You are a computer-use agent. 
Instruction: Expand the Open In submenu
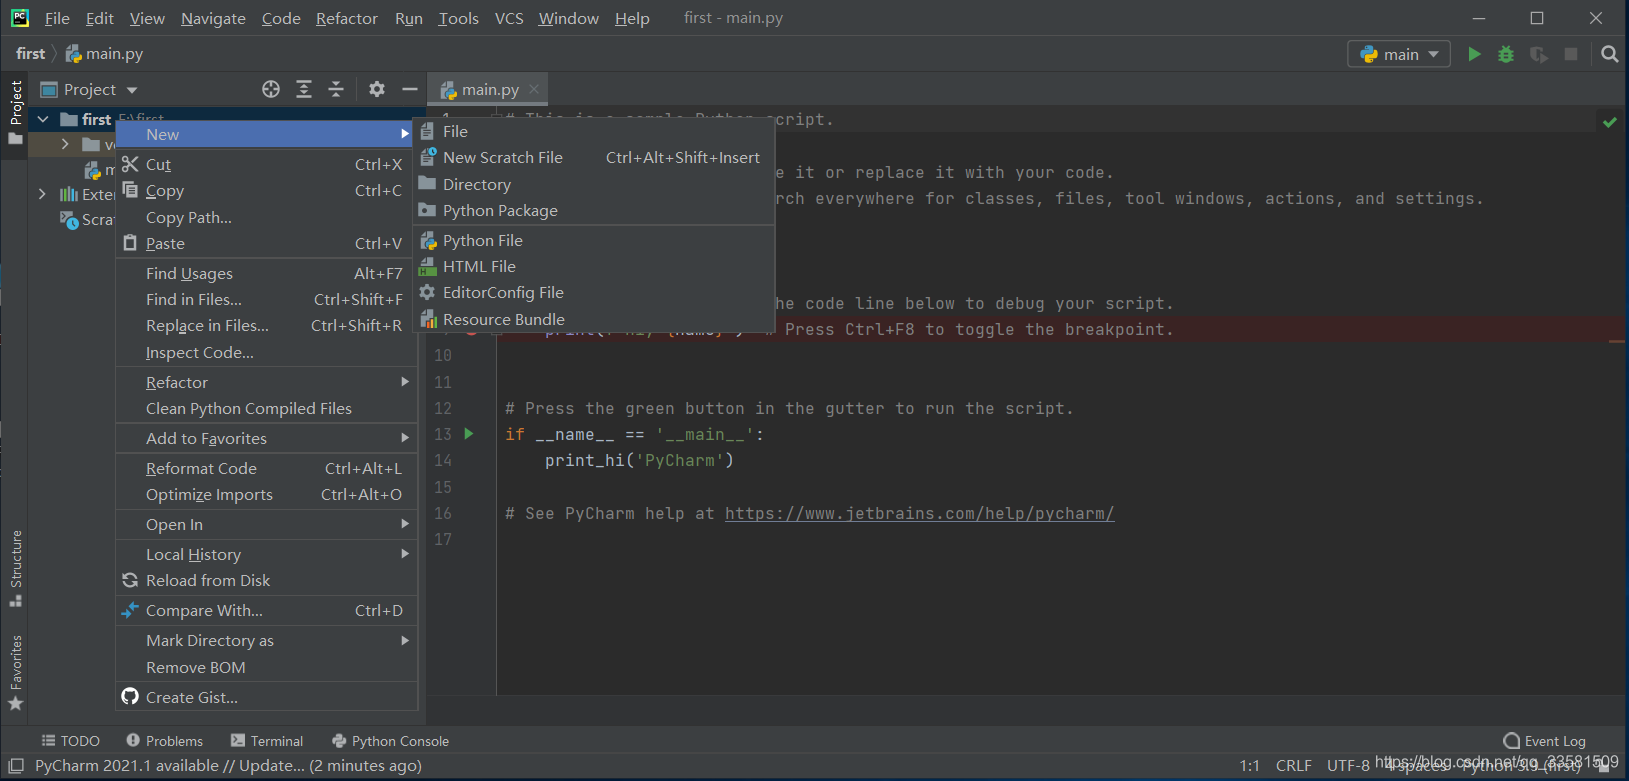[266, 524]
